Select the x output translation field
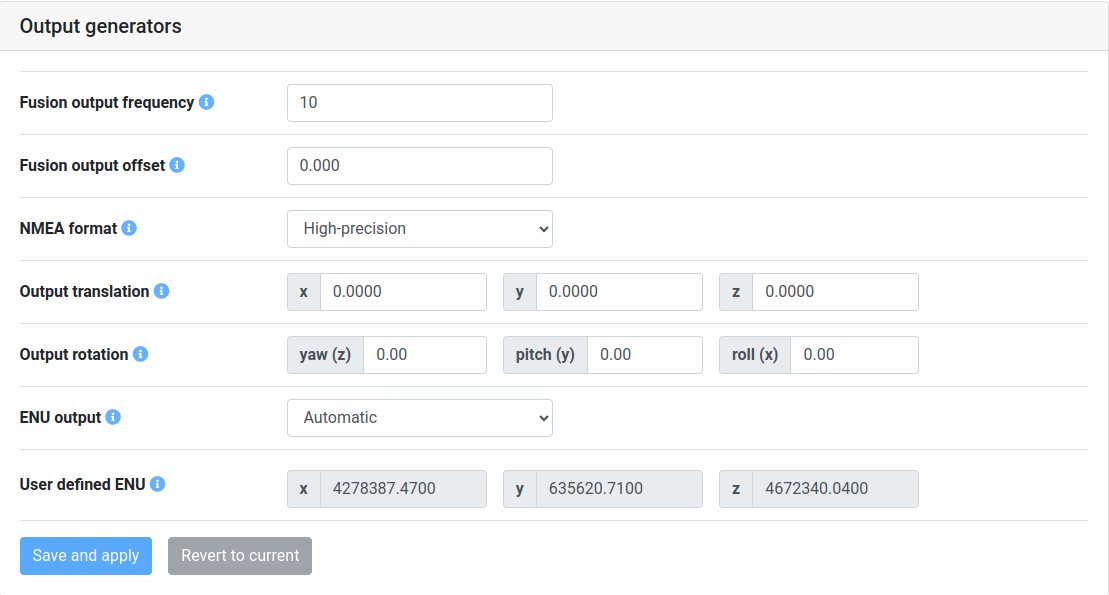Screen dimensions: 1109x595 403,291
